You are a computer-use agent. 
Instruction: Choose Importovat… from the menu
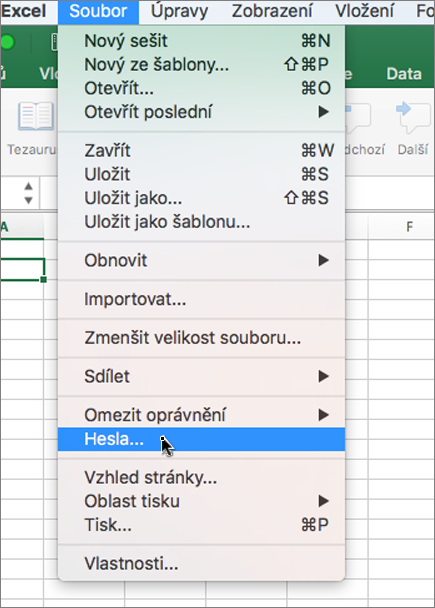tap(201, 299)
